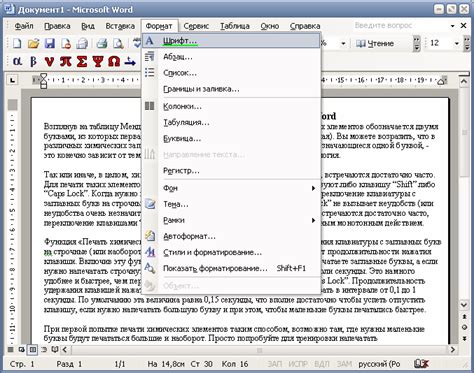Click the red pi symbol icon
The width and height of the screenshot is (474, 373).
pyautogui.click(x=65, y=62)
